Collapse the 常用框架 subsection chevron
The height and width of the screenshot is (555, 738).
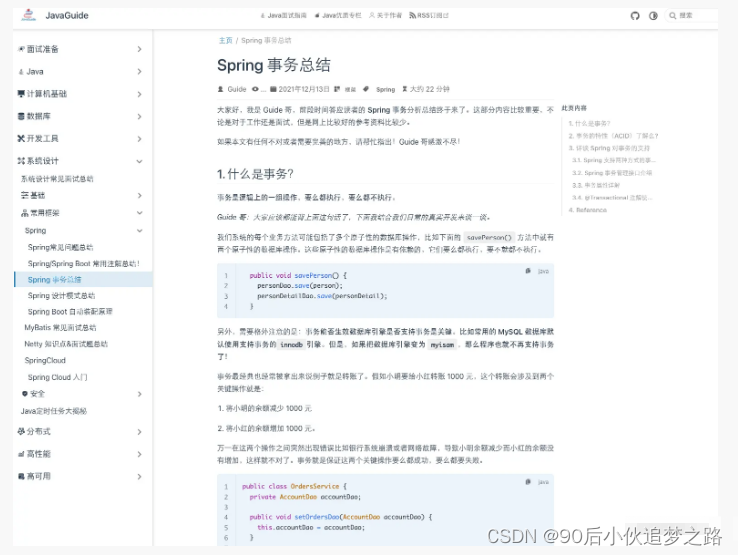point(139,213)
